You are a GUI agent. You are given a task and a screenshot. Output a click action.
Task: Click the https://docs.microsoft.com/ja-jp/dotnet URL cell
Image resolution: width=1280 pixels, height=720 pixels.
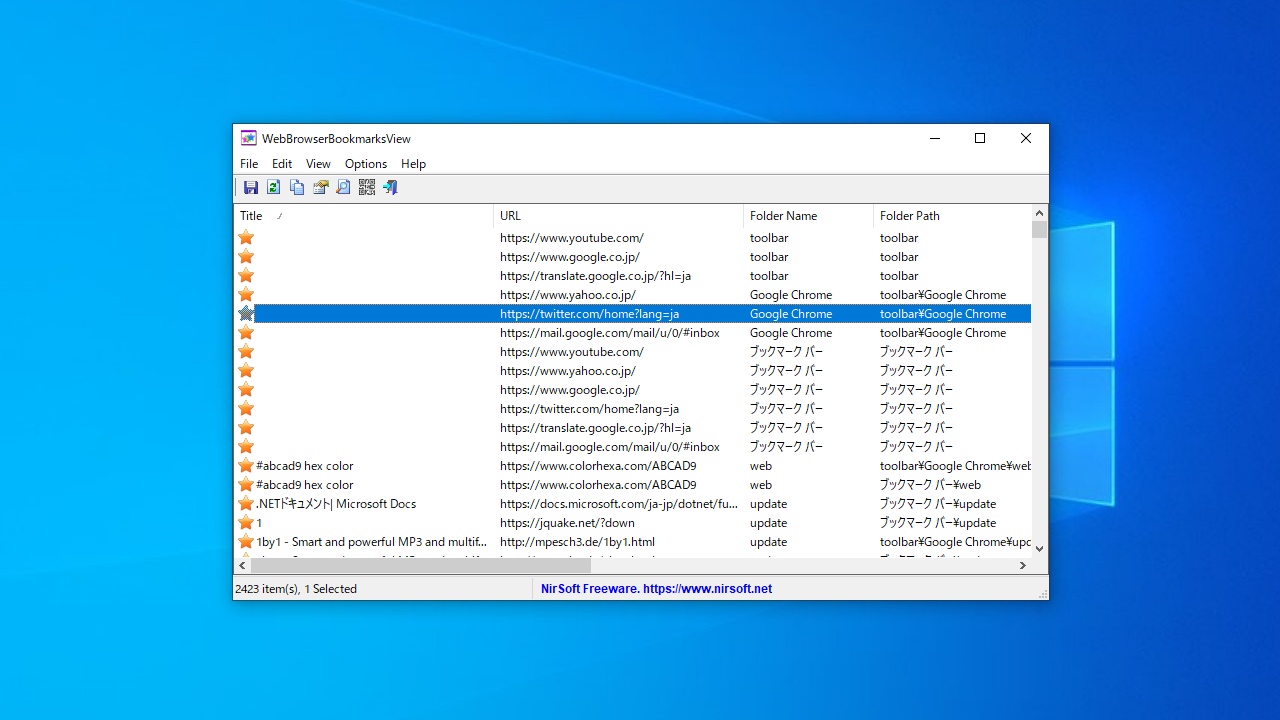619,504
